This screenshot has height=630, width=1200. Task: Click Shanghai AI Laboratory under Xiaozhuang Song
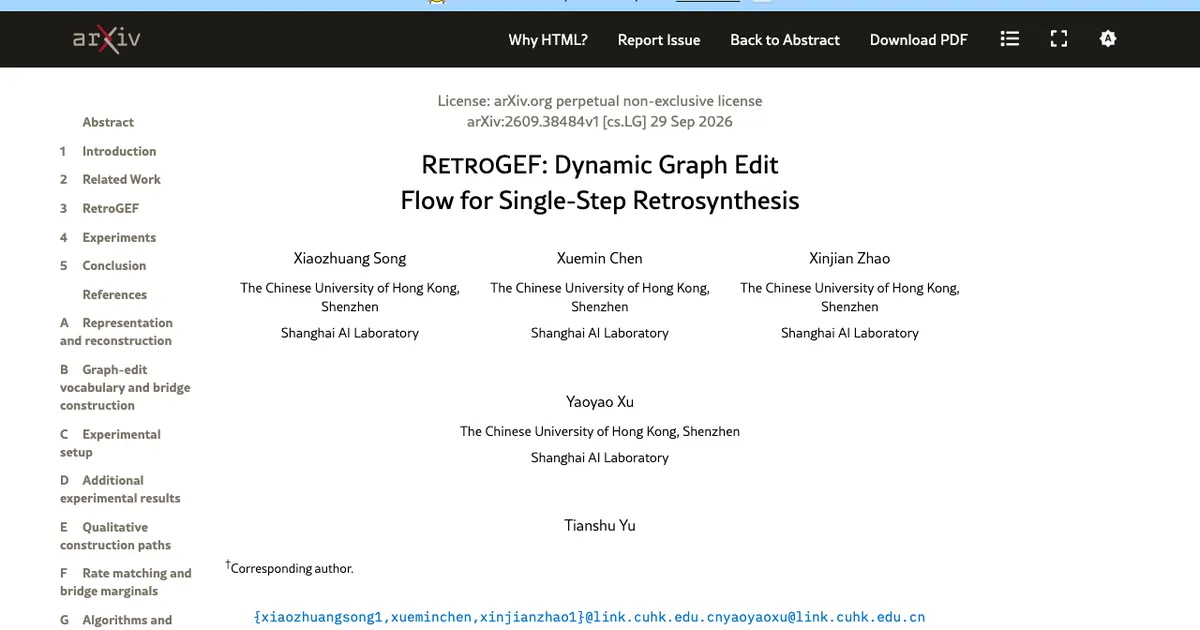tap(350, 333)
